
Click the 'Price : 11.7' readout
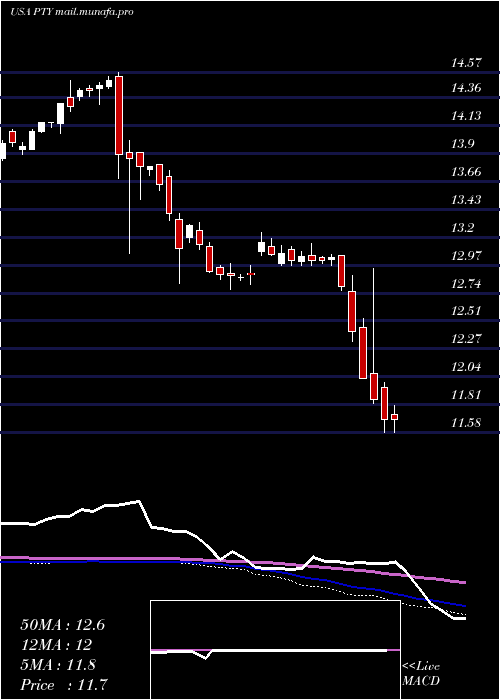[64, 685]
